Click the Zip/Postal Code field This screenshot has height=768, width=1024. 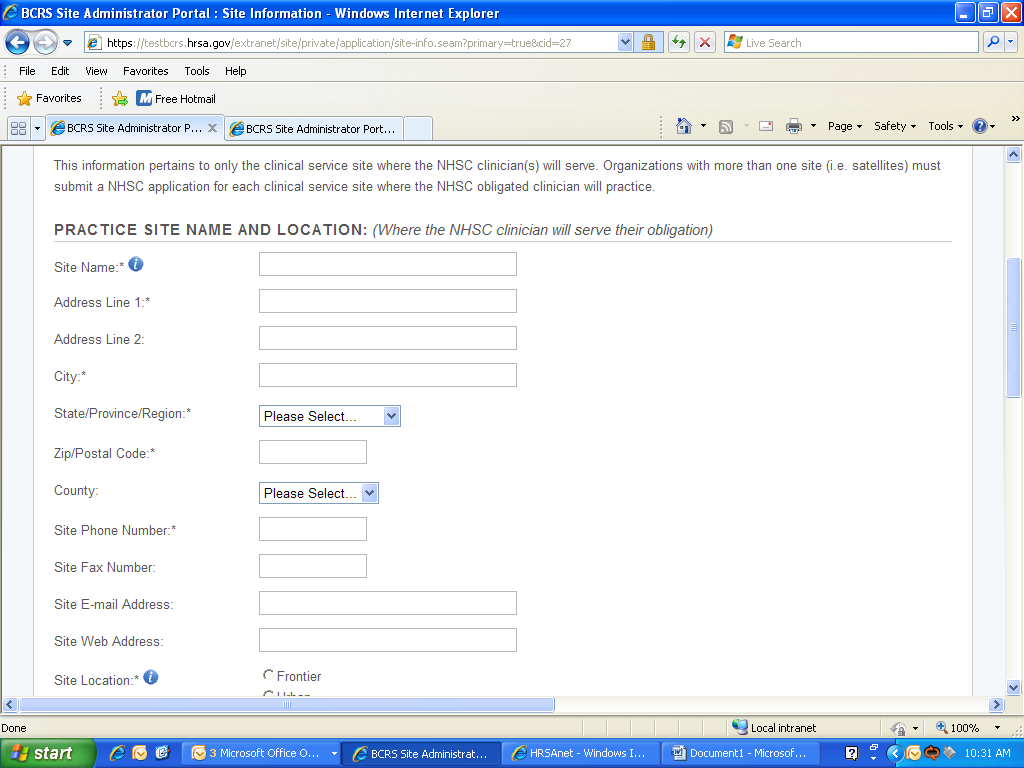coord(313,452)
